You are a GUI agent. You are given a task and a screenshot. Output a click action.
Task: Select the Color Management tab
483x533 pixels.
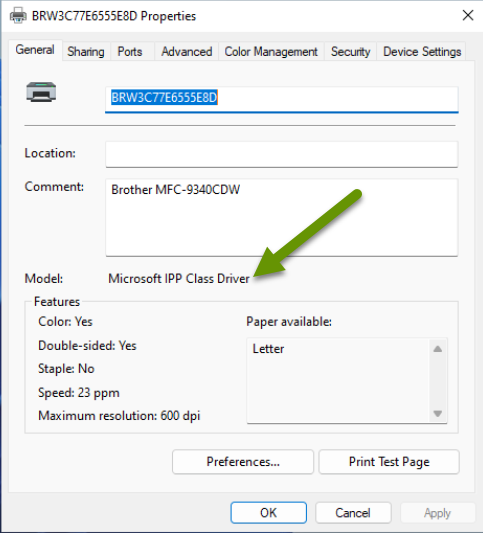(x=271, y=52)
